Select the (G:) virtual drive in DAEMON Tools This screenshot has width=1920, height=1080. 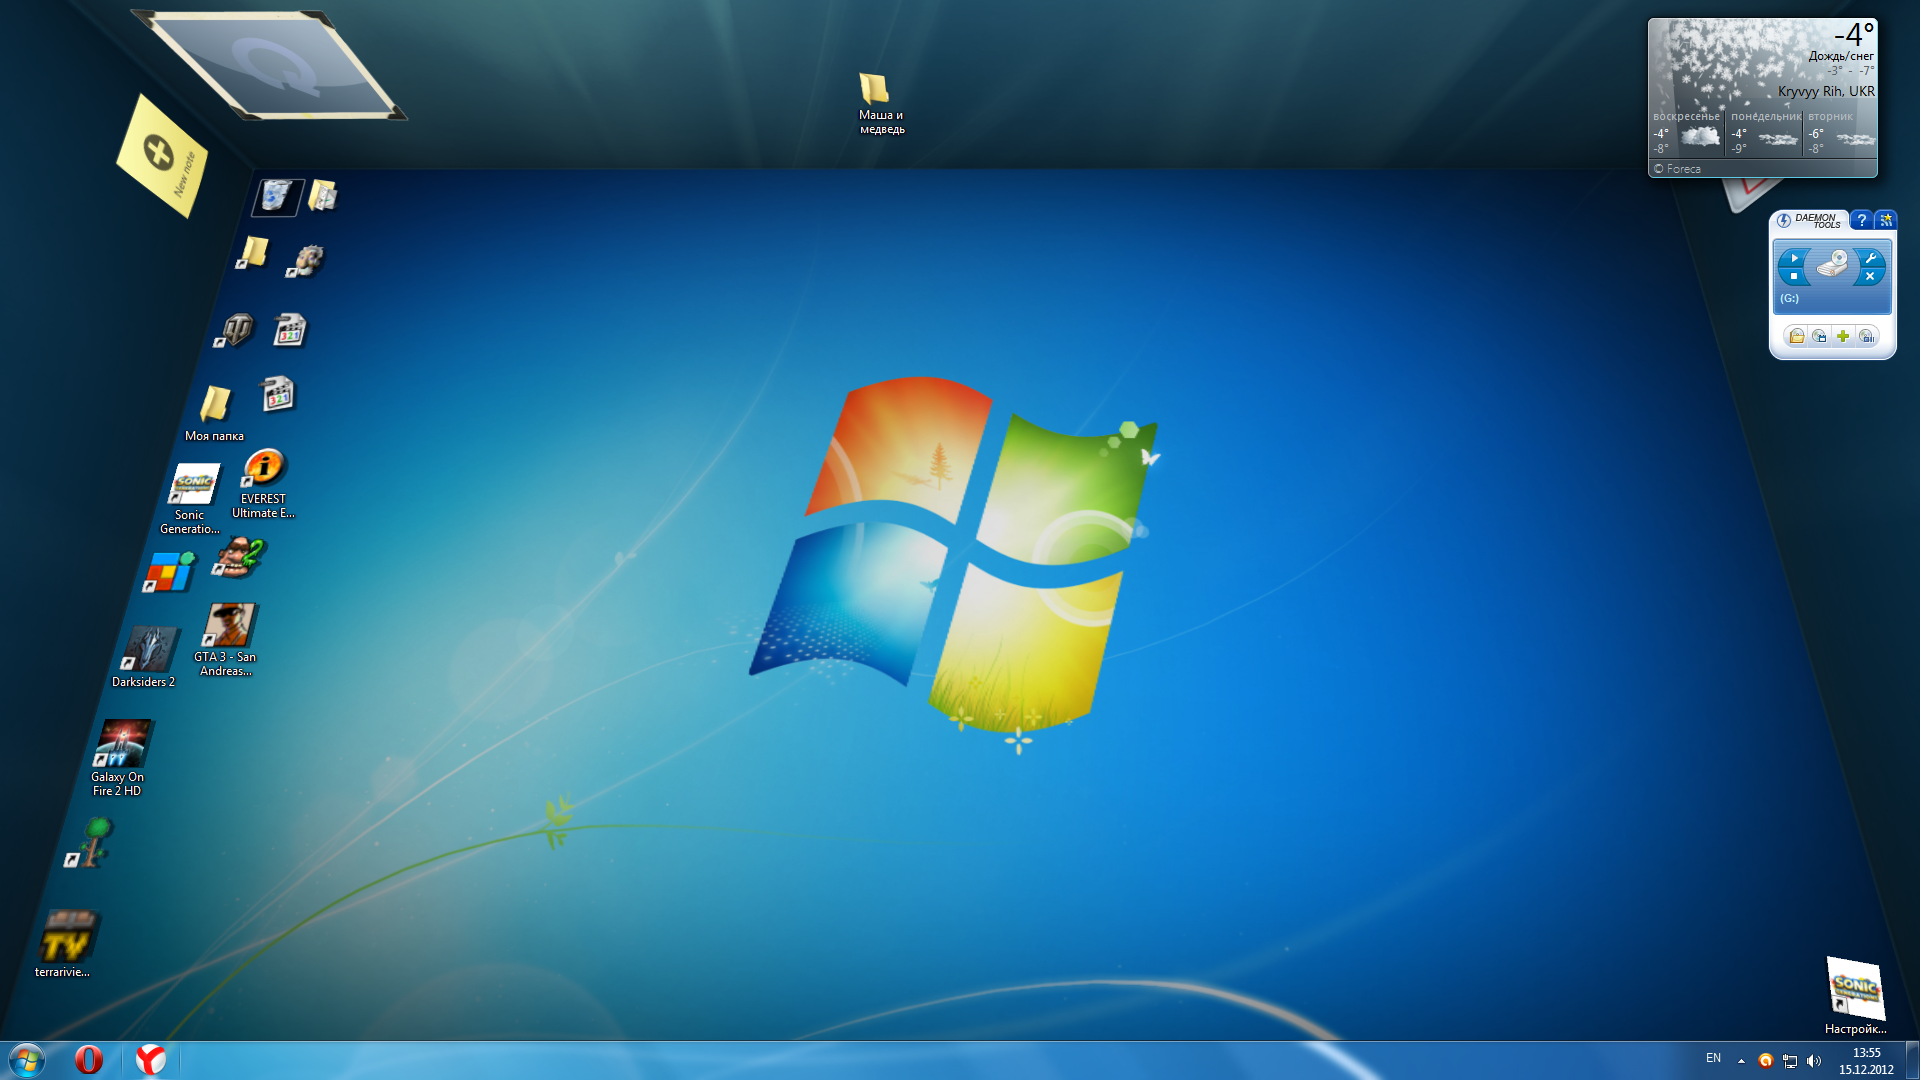[1832, 276]
